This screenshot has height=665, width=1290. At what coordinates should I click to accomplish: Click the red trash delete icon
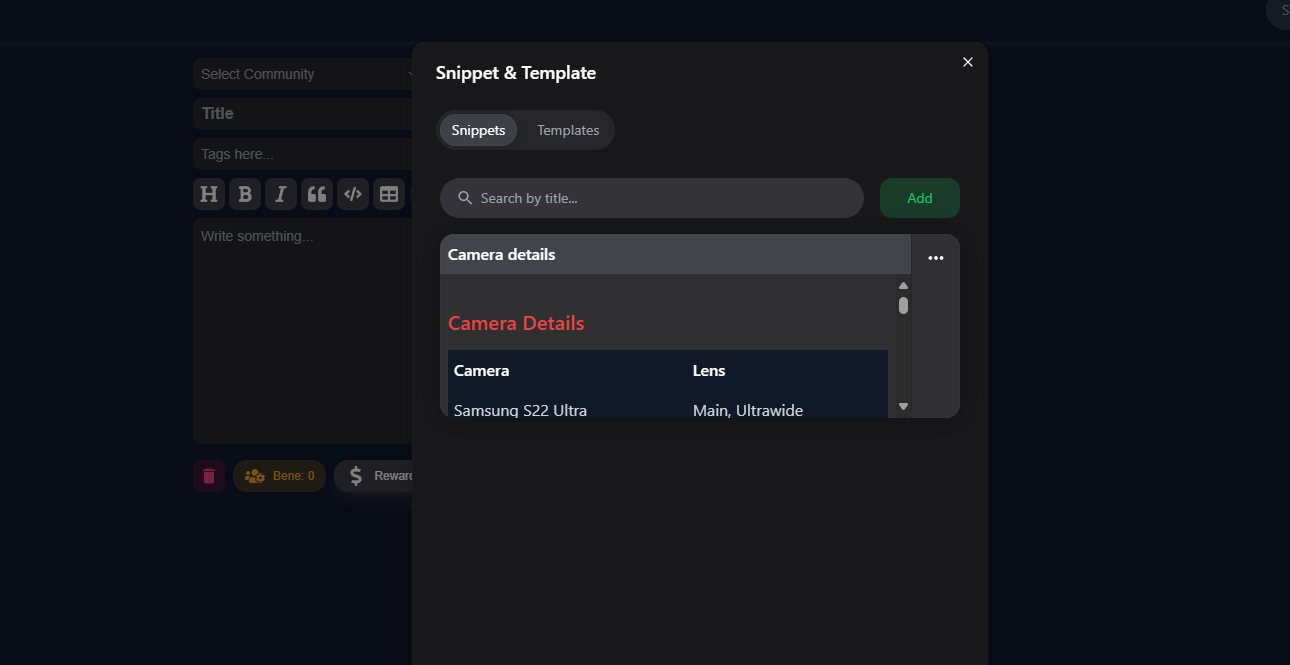tap(209, 476)
